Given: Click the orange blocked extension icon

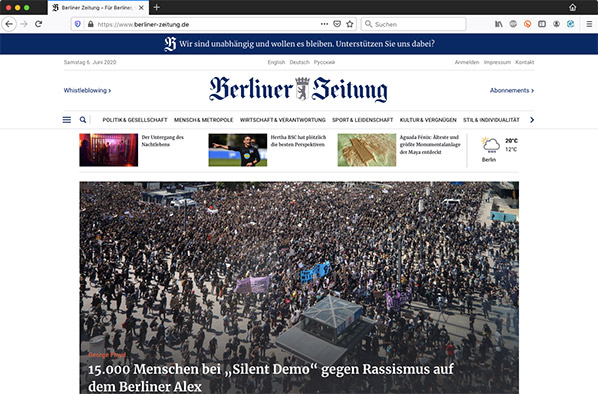Looking at the screenshot, I should 527,24.
